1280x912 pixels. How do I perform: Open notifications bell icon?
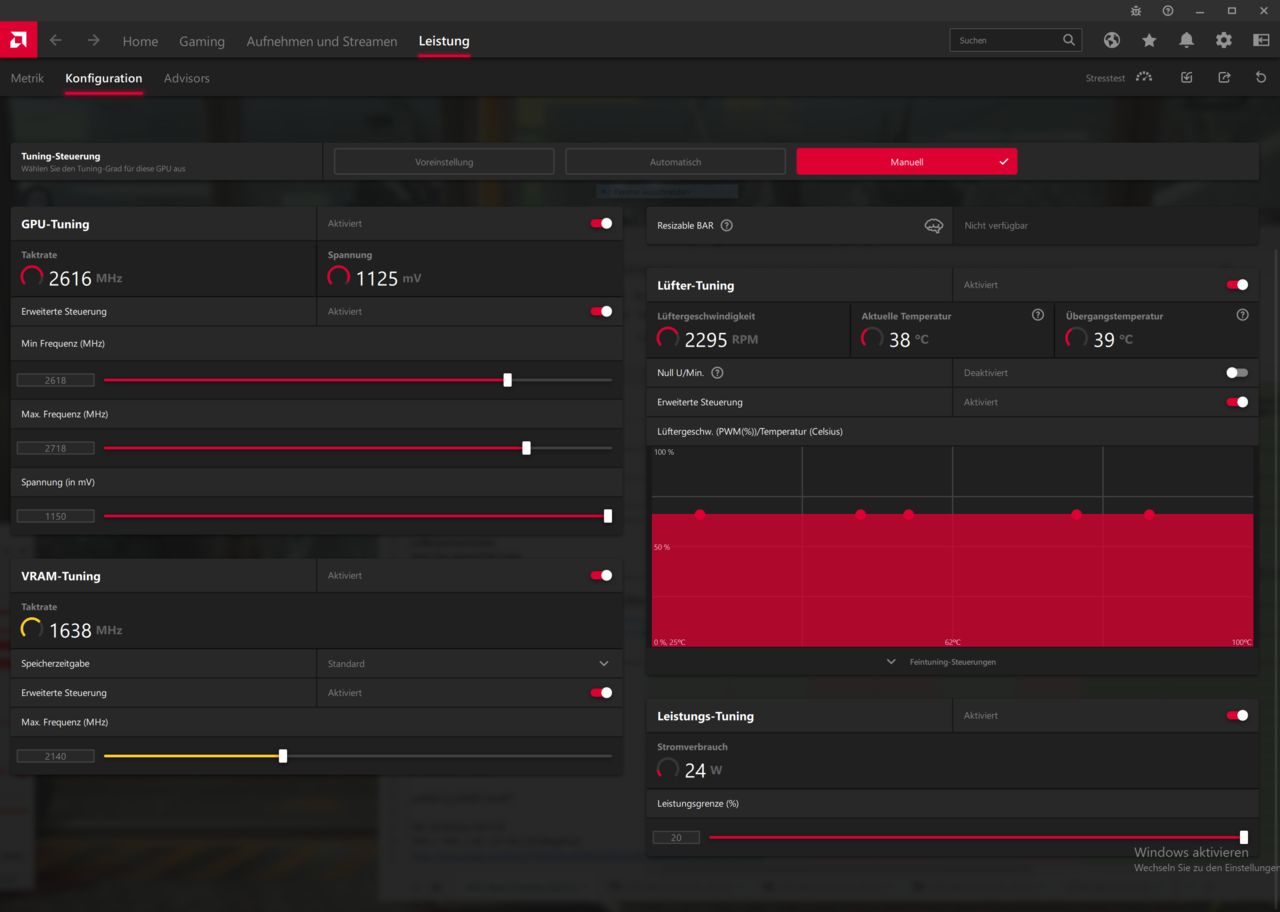click(x=1186, y=40)
